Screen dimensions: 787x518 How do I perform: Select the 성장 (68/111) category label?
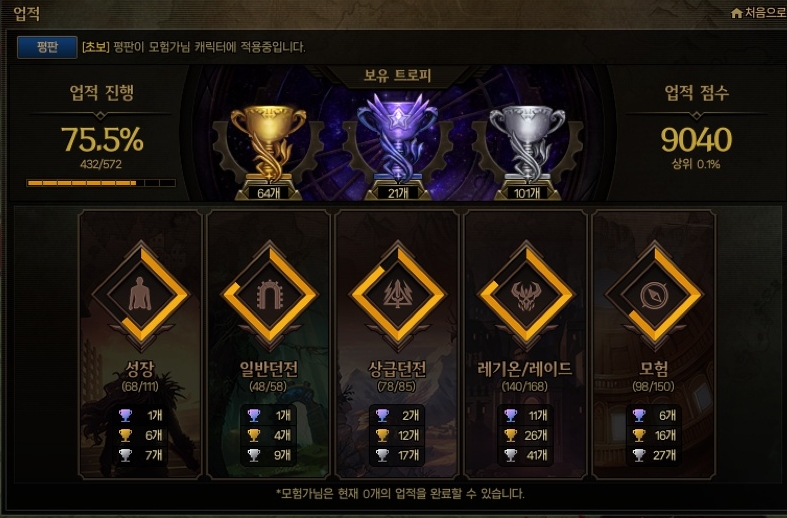[140, 376]
